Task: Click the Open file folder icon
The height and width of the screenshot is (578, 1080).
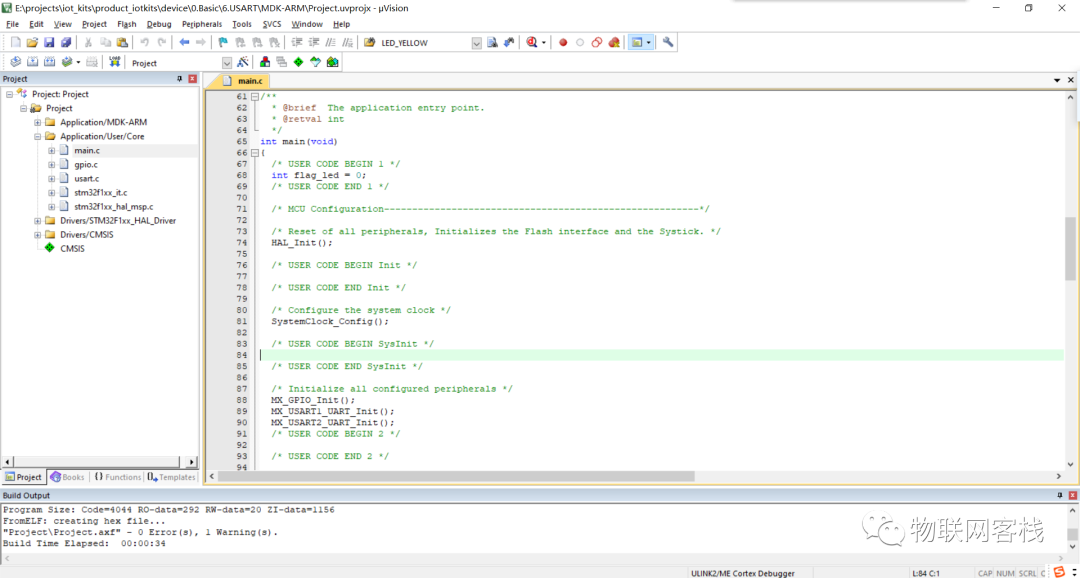Action: coord(32,42)
